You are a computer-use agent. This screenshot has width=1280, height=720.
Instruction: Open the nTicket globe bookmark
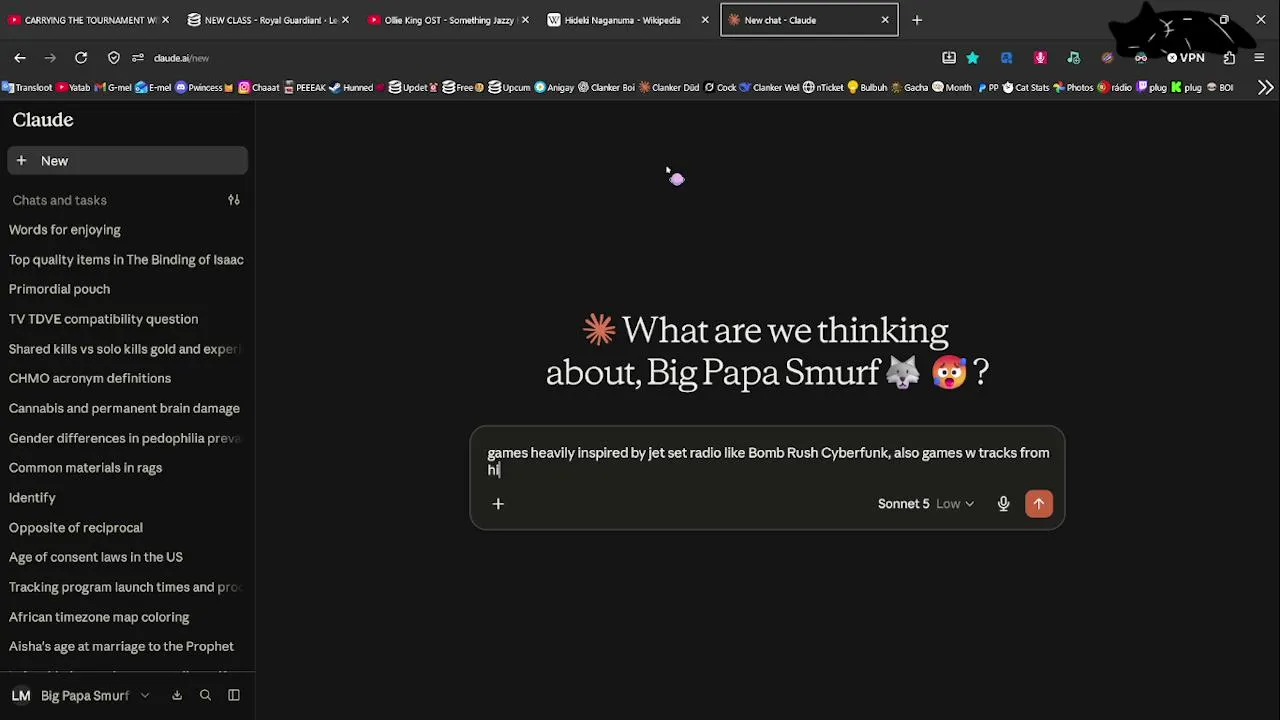(823, 87)
